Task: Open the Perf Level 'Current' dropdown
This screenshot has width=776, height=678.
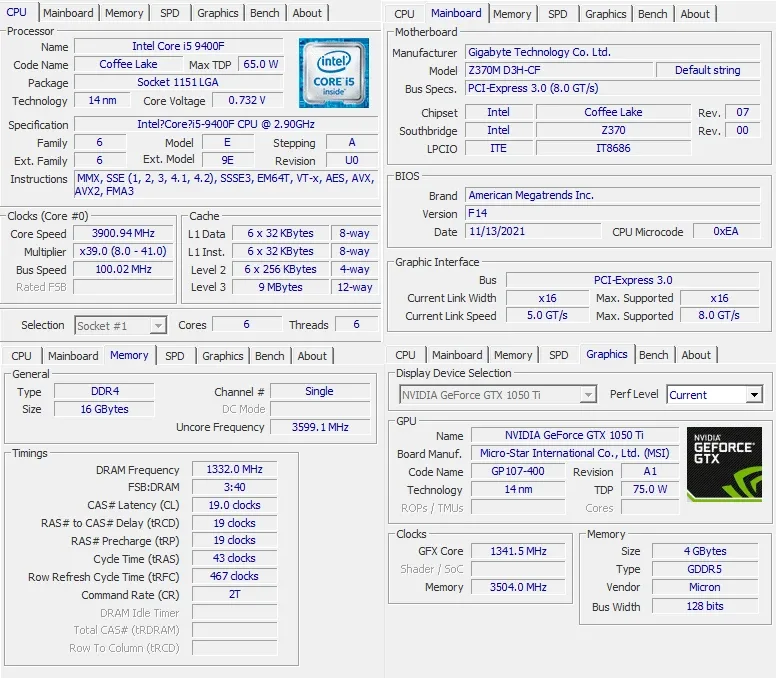Action: [754, 395]
